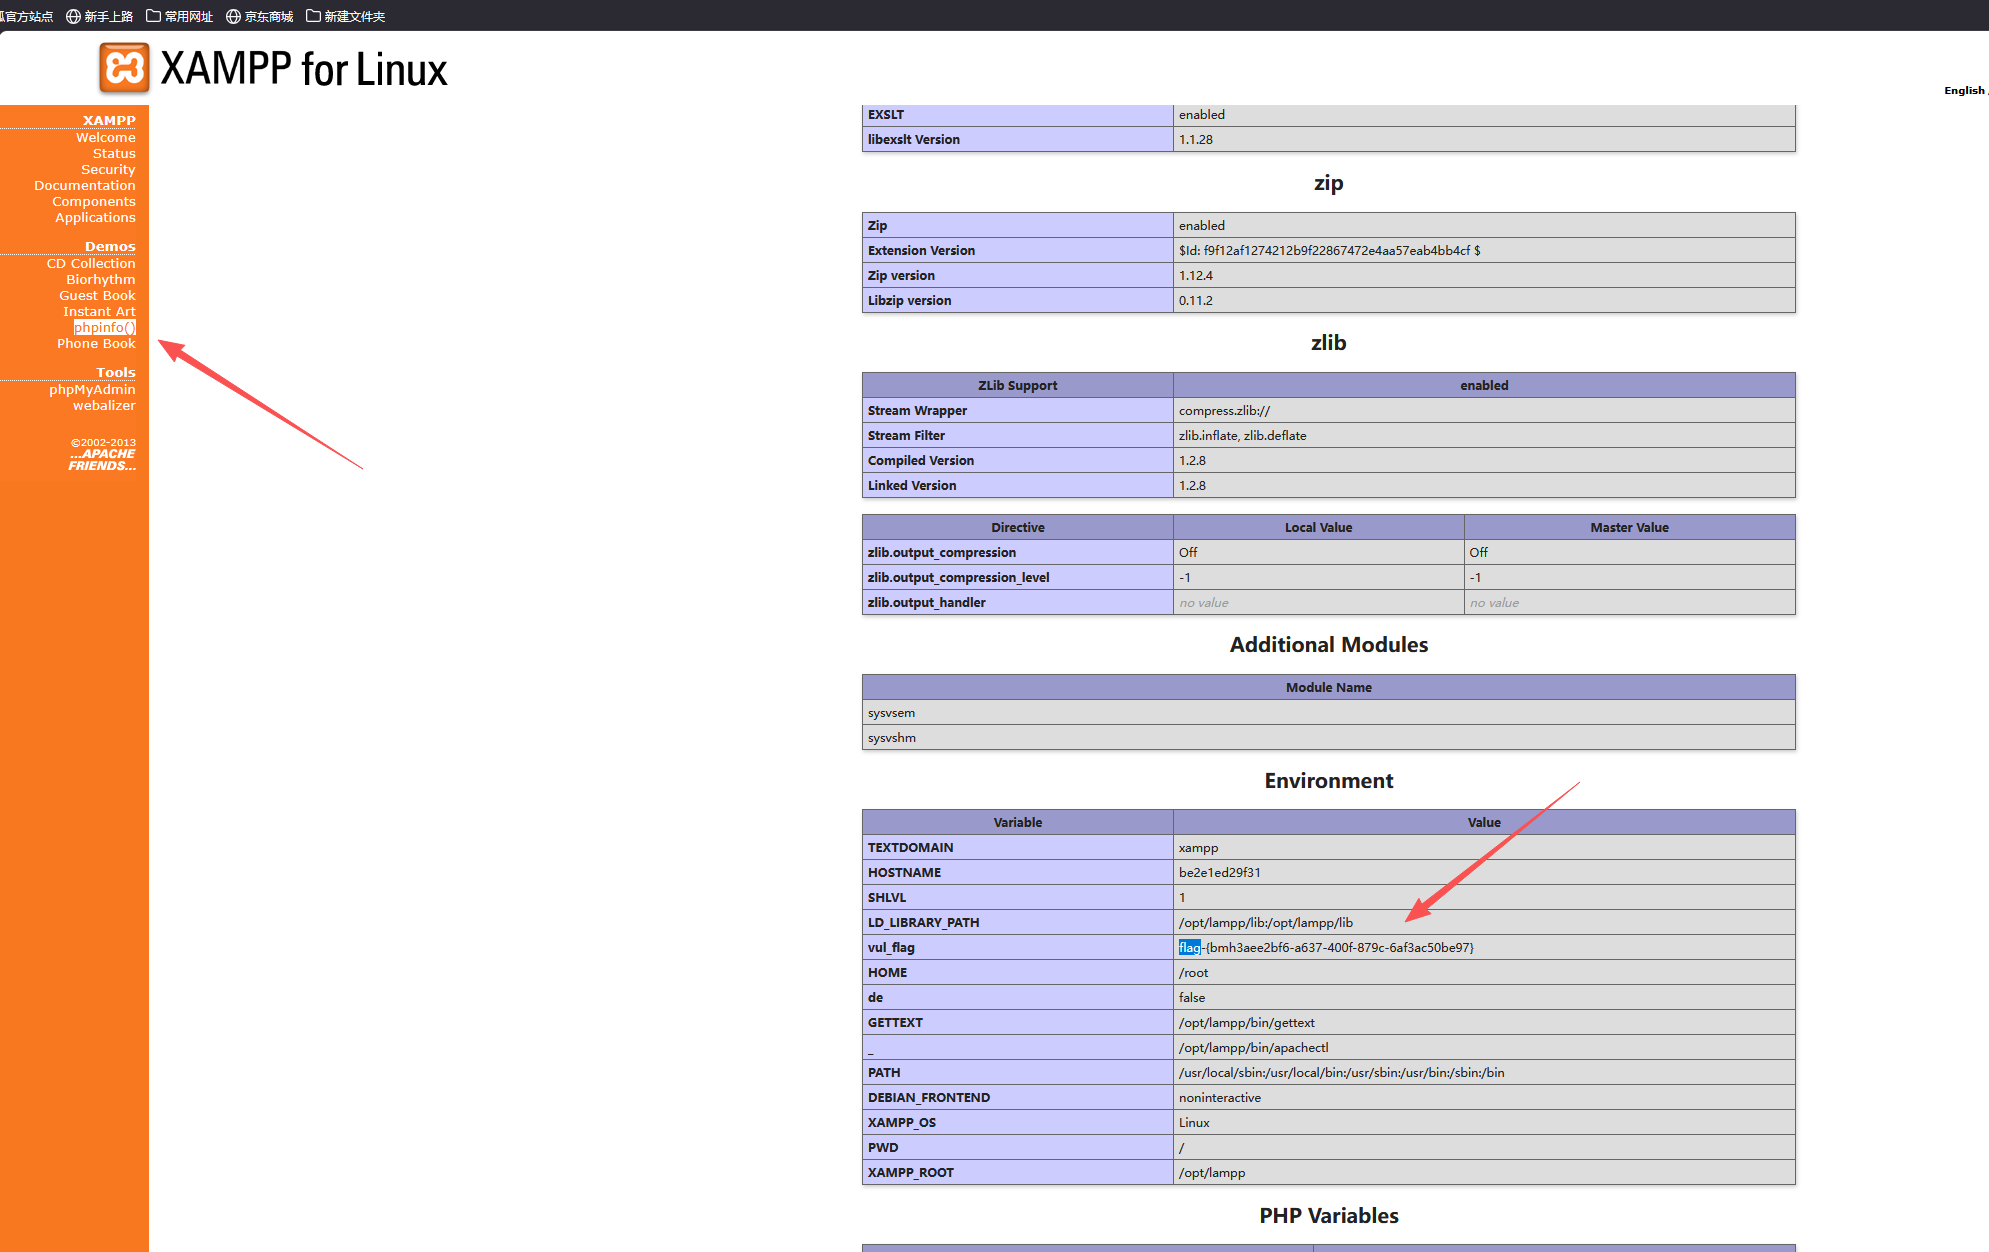Click the LD_LIBRARY_PATH value cell
Image resolution: width=1989 pixels, height=1252 pixels.
tap(1484, 922)
